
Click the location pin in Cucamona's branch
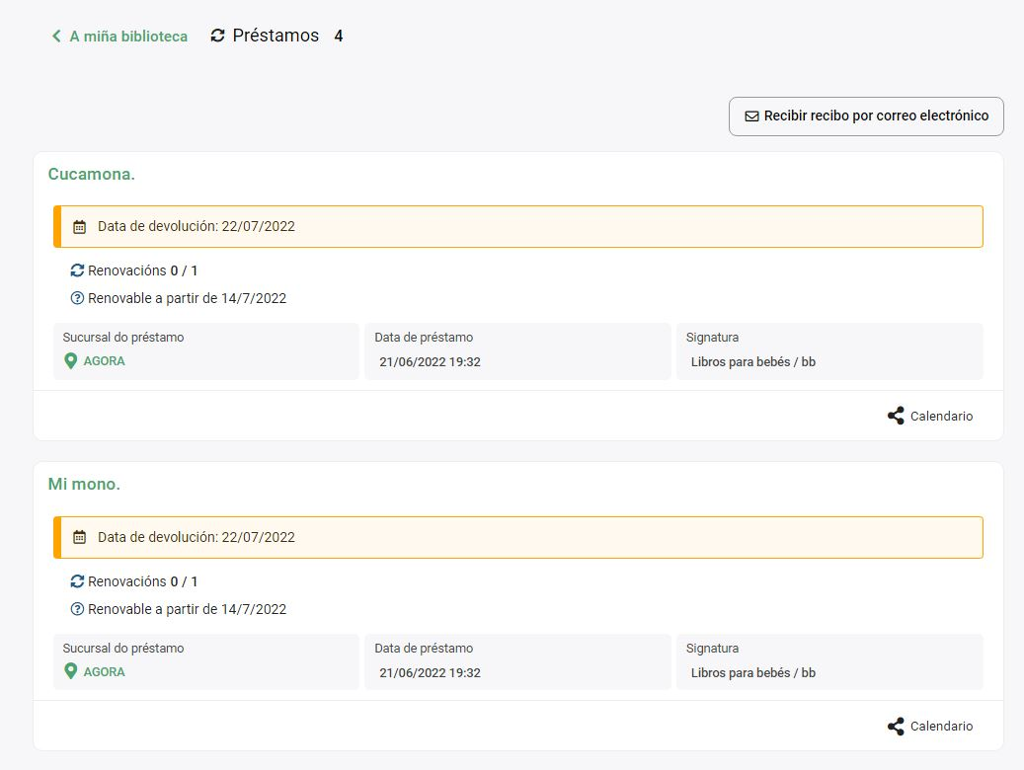coord(70,361)
